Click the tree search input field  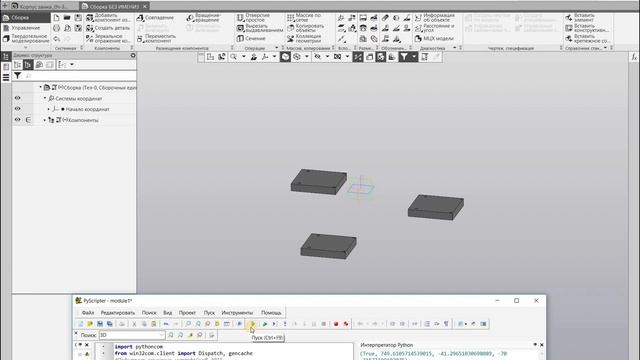(80, 76)
